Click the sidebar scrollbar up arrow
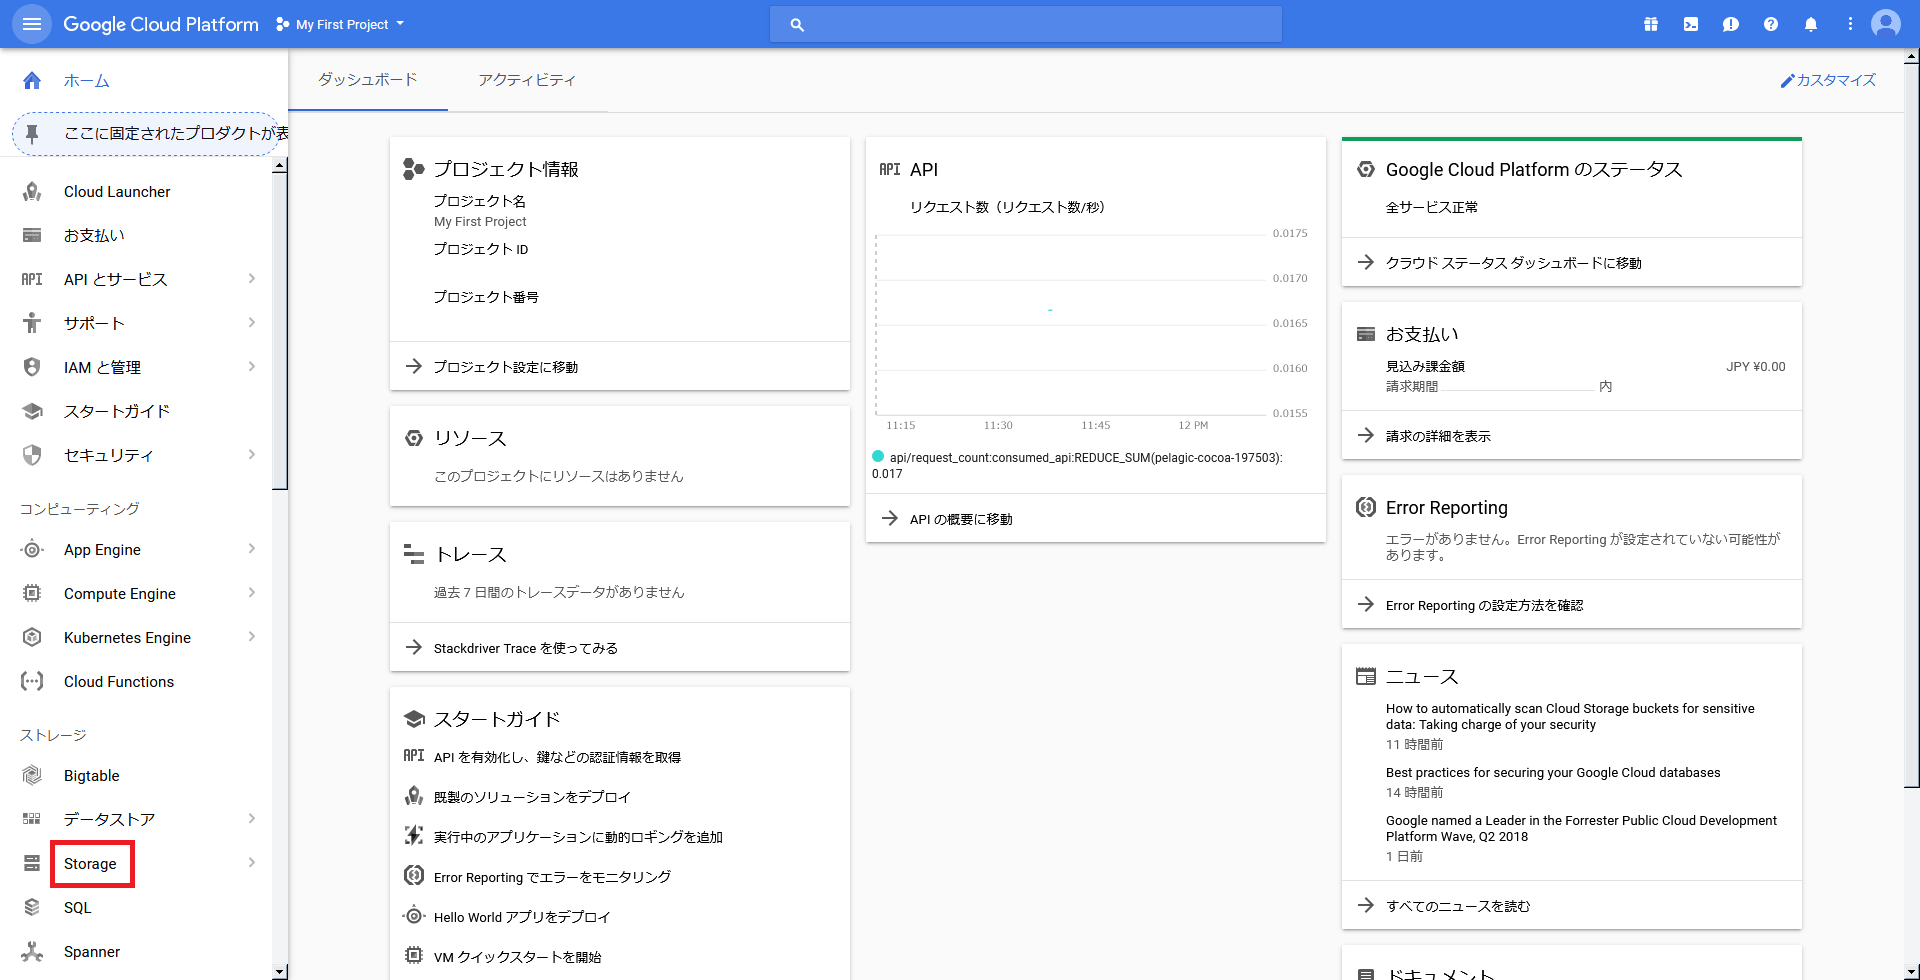Image resolution: width=1920 pixels, height=980 pixels. point(280,165)
